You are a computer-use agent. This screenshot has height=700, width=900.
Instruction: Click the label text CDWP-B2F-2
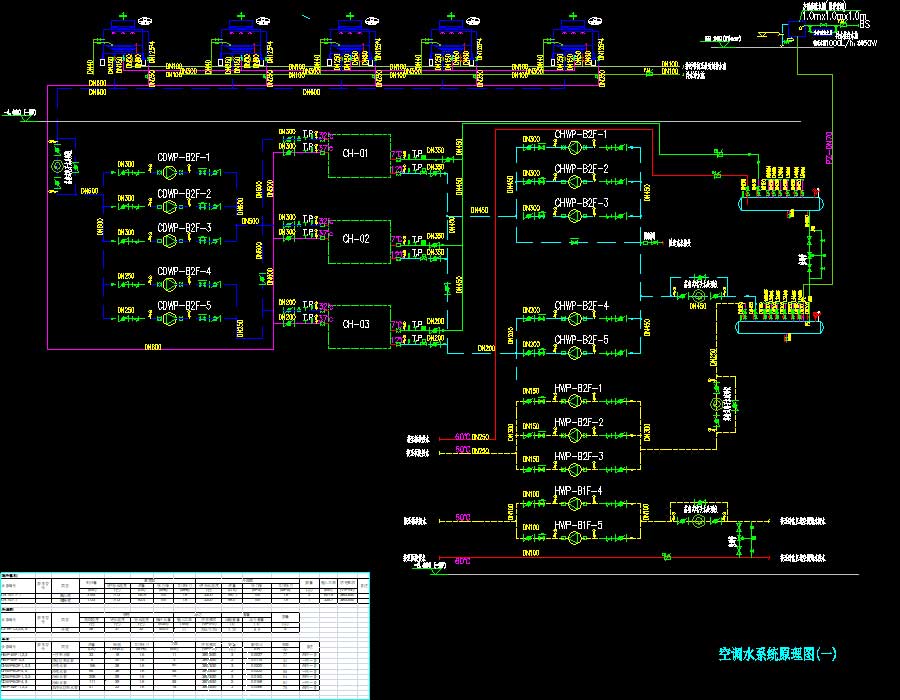(184, 194)
